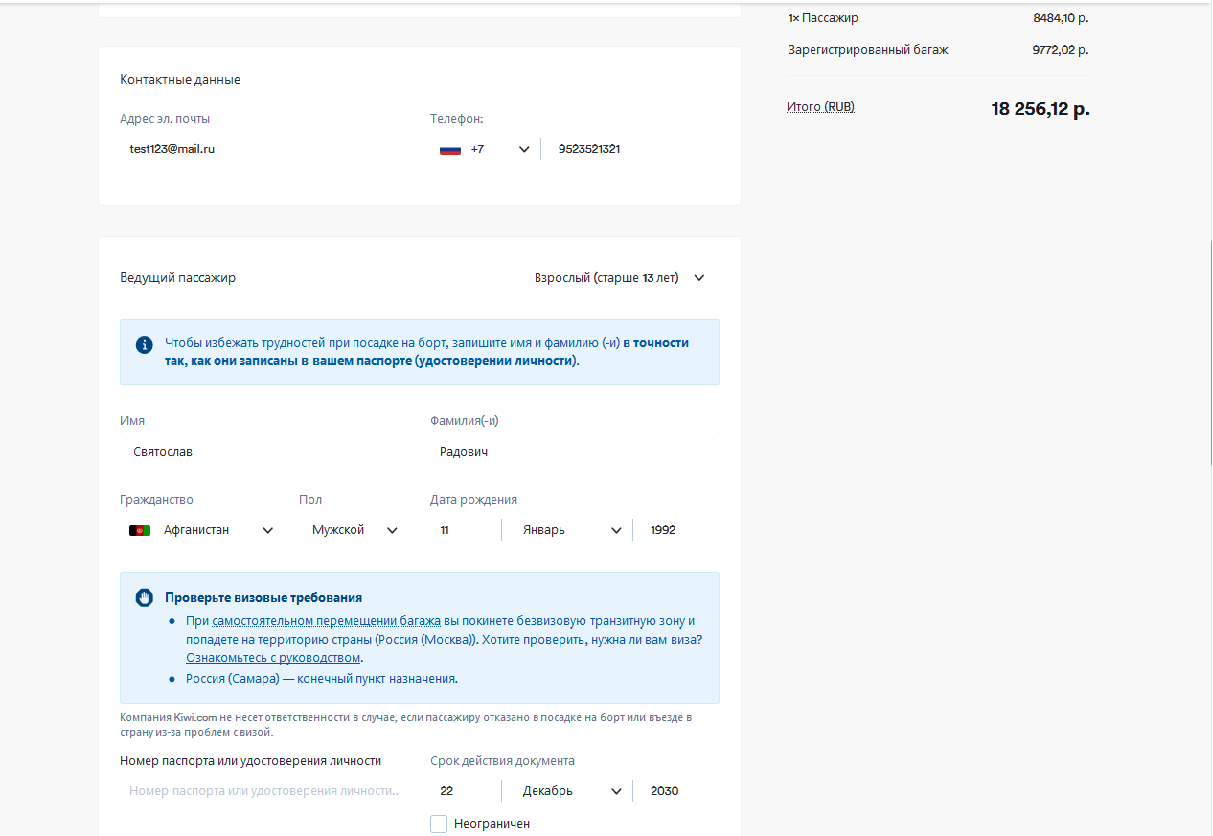
Task: Click the document expiry year field 2030
Action: pos(678,791)
